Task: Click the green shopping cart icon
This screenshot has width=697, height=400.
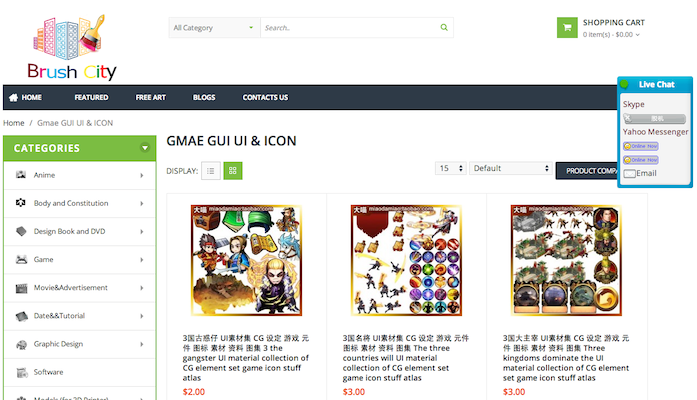Action: click(567, 28)
